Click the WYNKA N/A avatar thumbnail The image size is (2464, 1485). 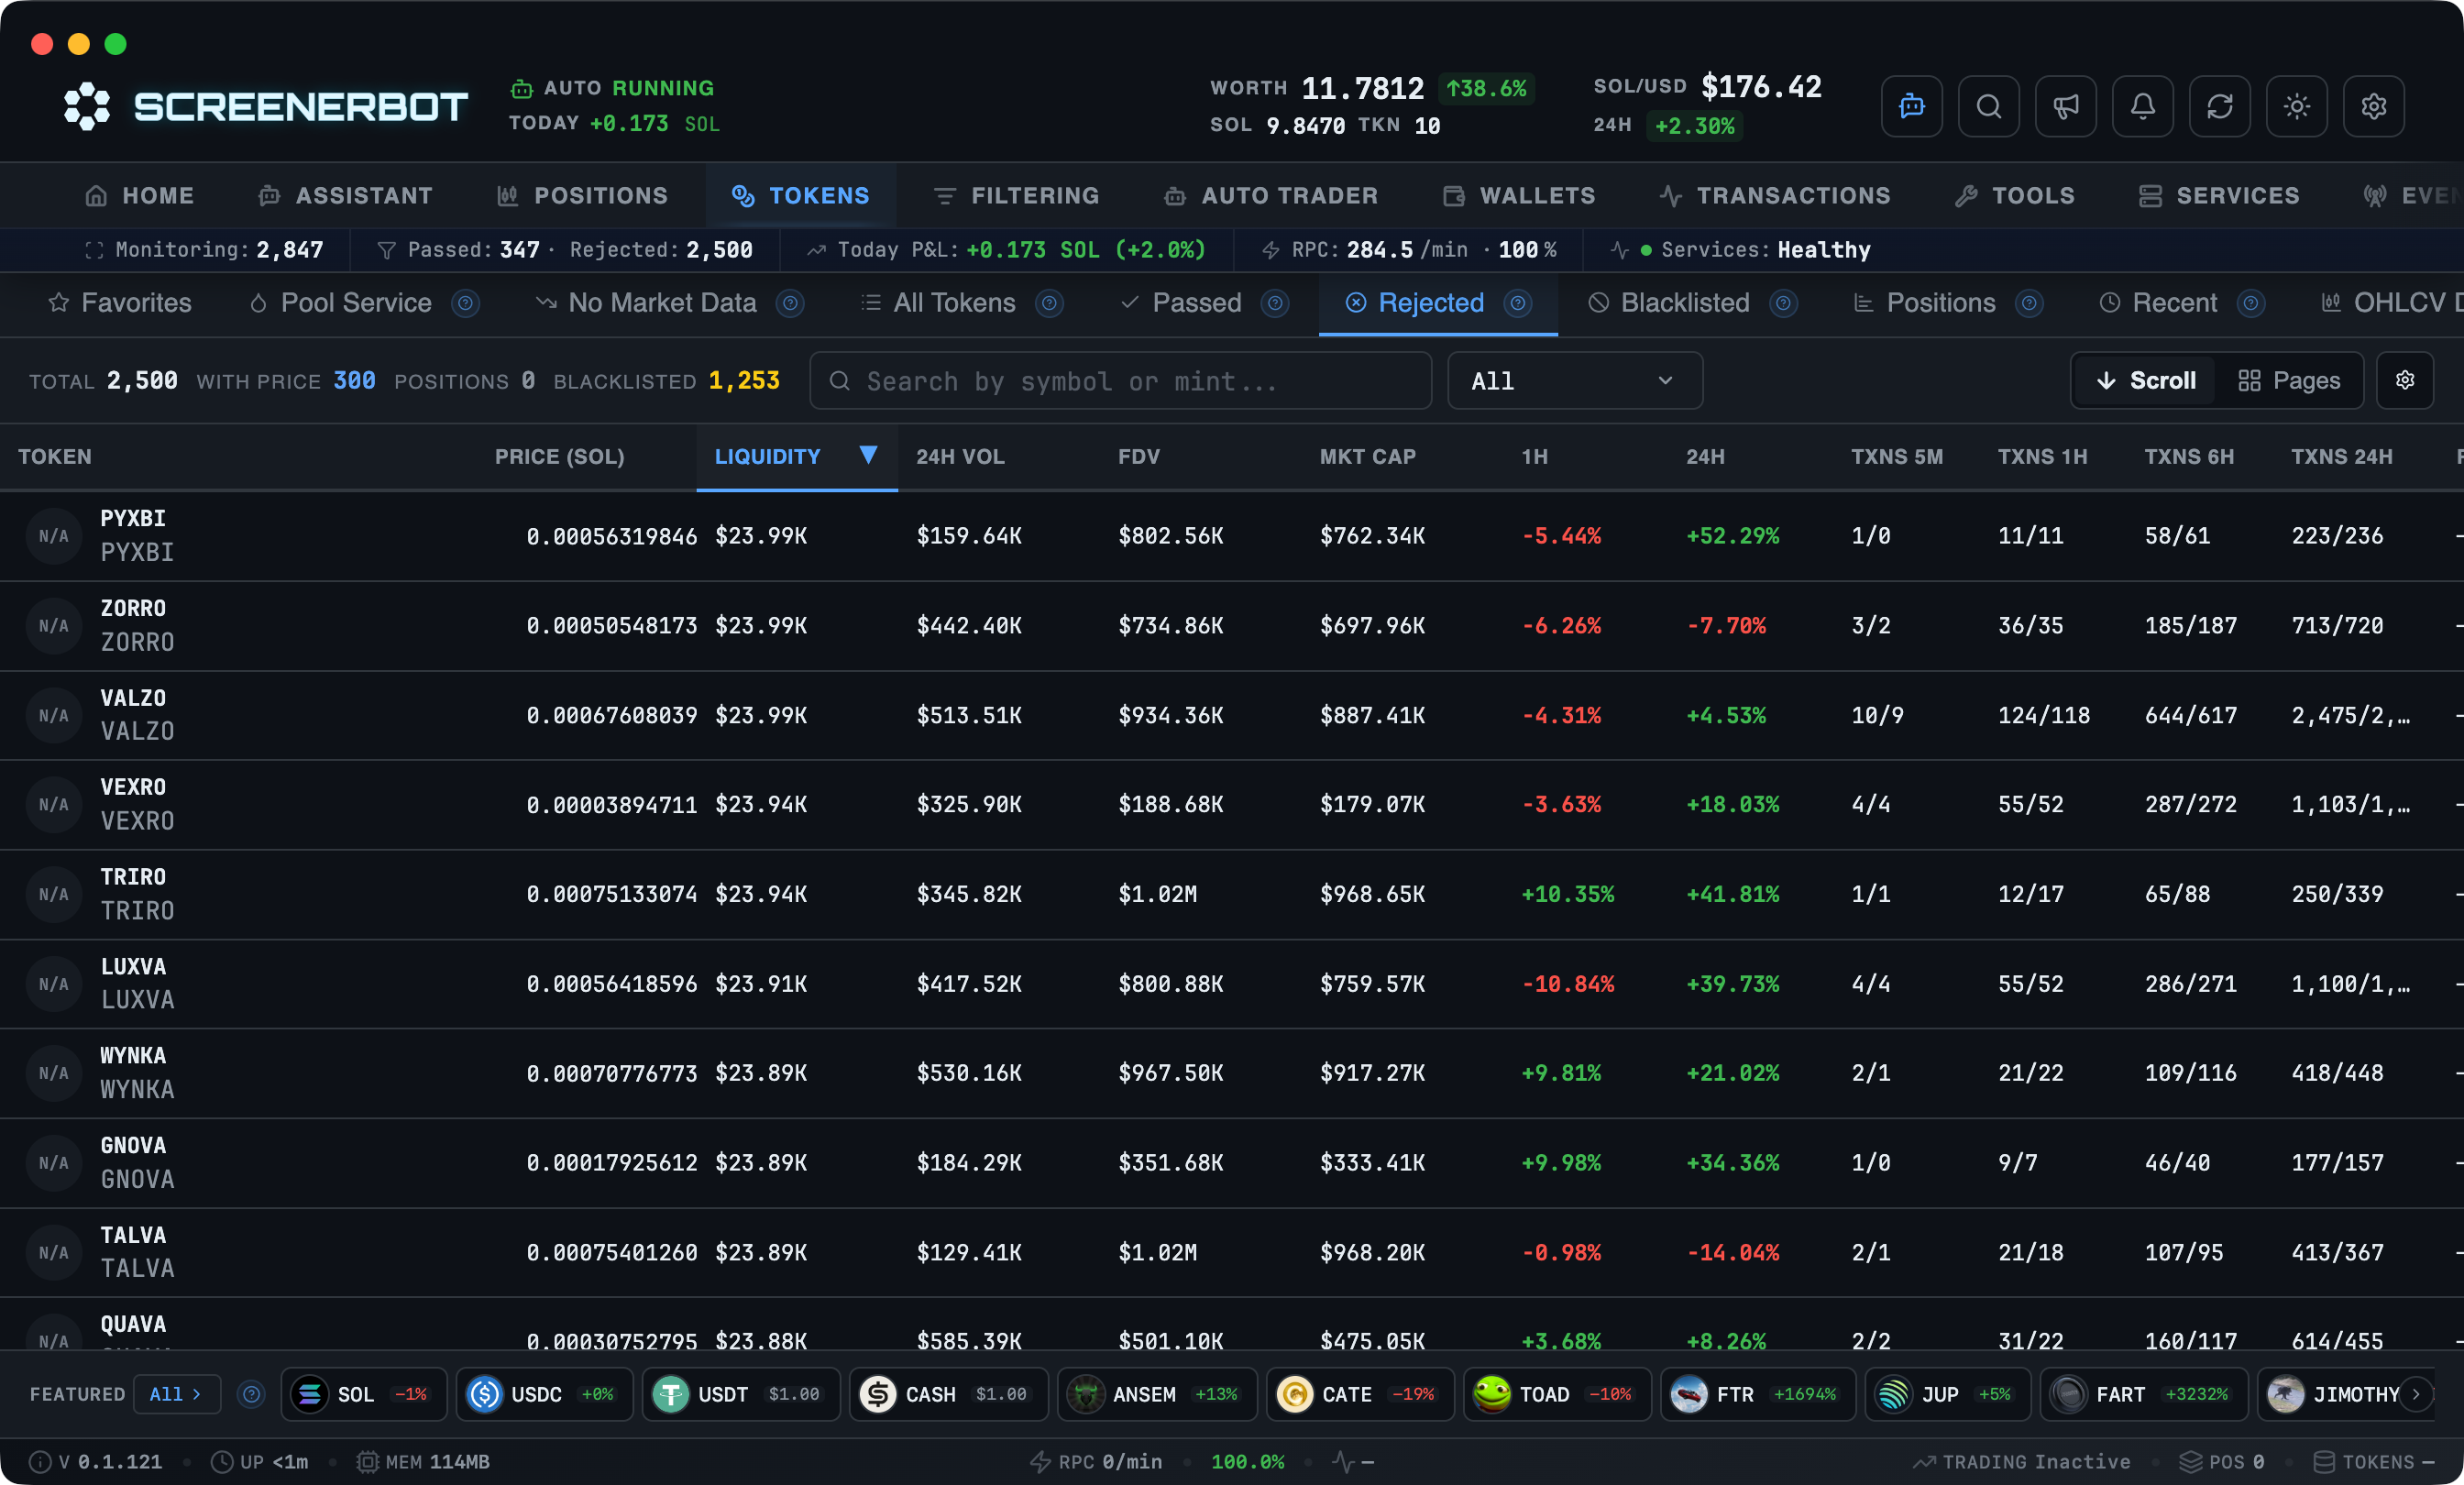click(x=54, y=1073)
